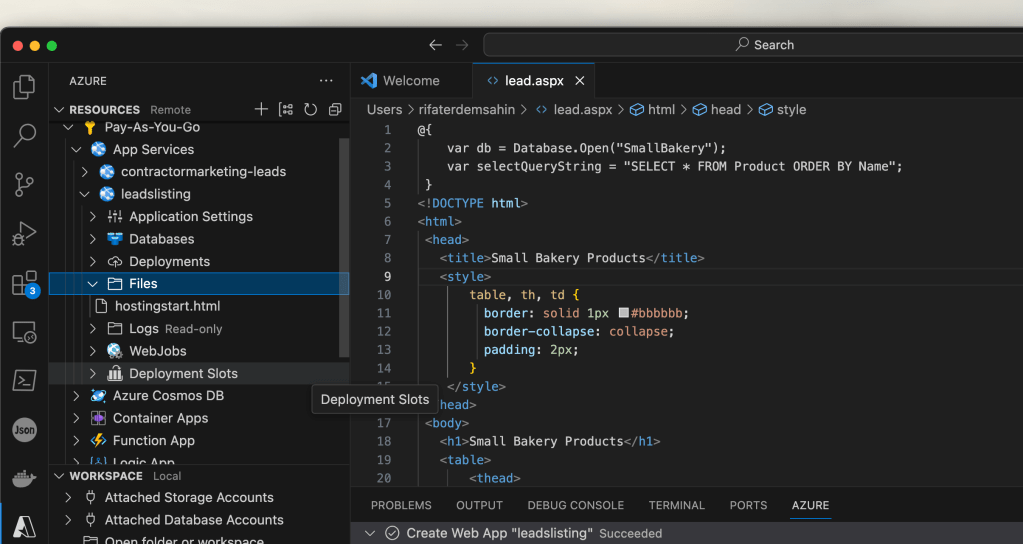Image resolution: width=1023 pixels, height=544 pixels.
Task: Open the Search view in the activity bar
Action: point(24,135)
